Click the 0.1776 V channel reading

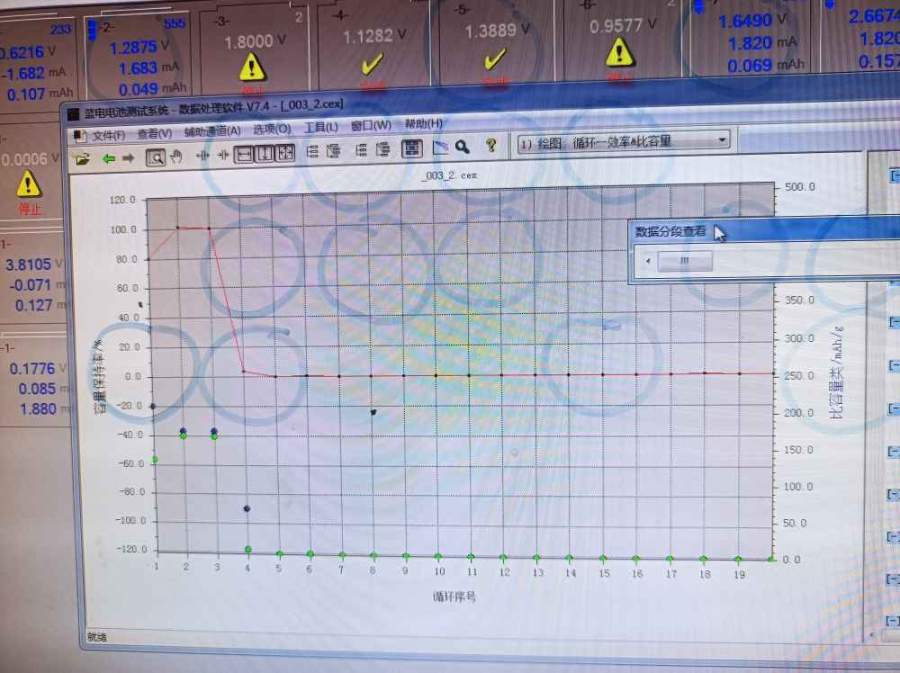tap(36, 368)
